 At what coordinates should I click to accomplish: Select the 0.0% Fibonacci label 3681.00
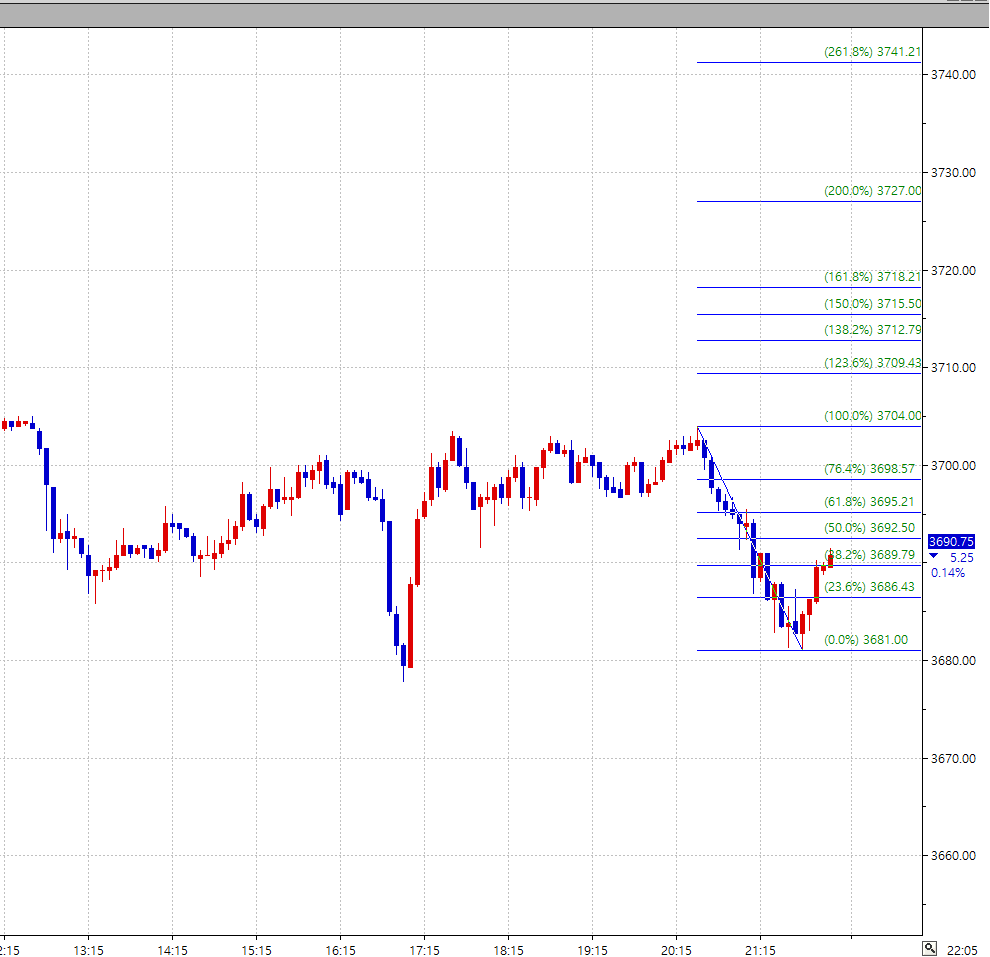click(866, 640)
